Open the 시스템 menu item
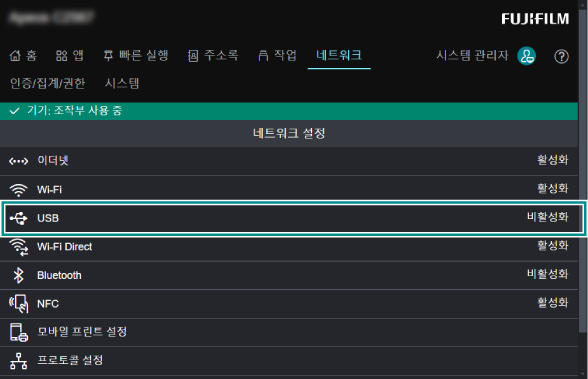The image size is (588, 379). (122, 83)
